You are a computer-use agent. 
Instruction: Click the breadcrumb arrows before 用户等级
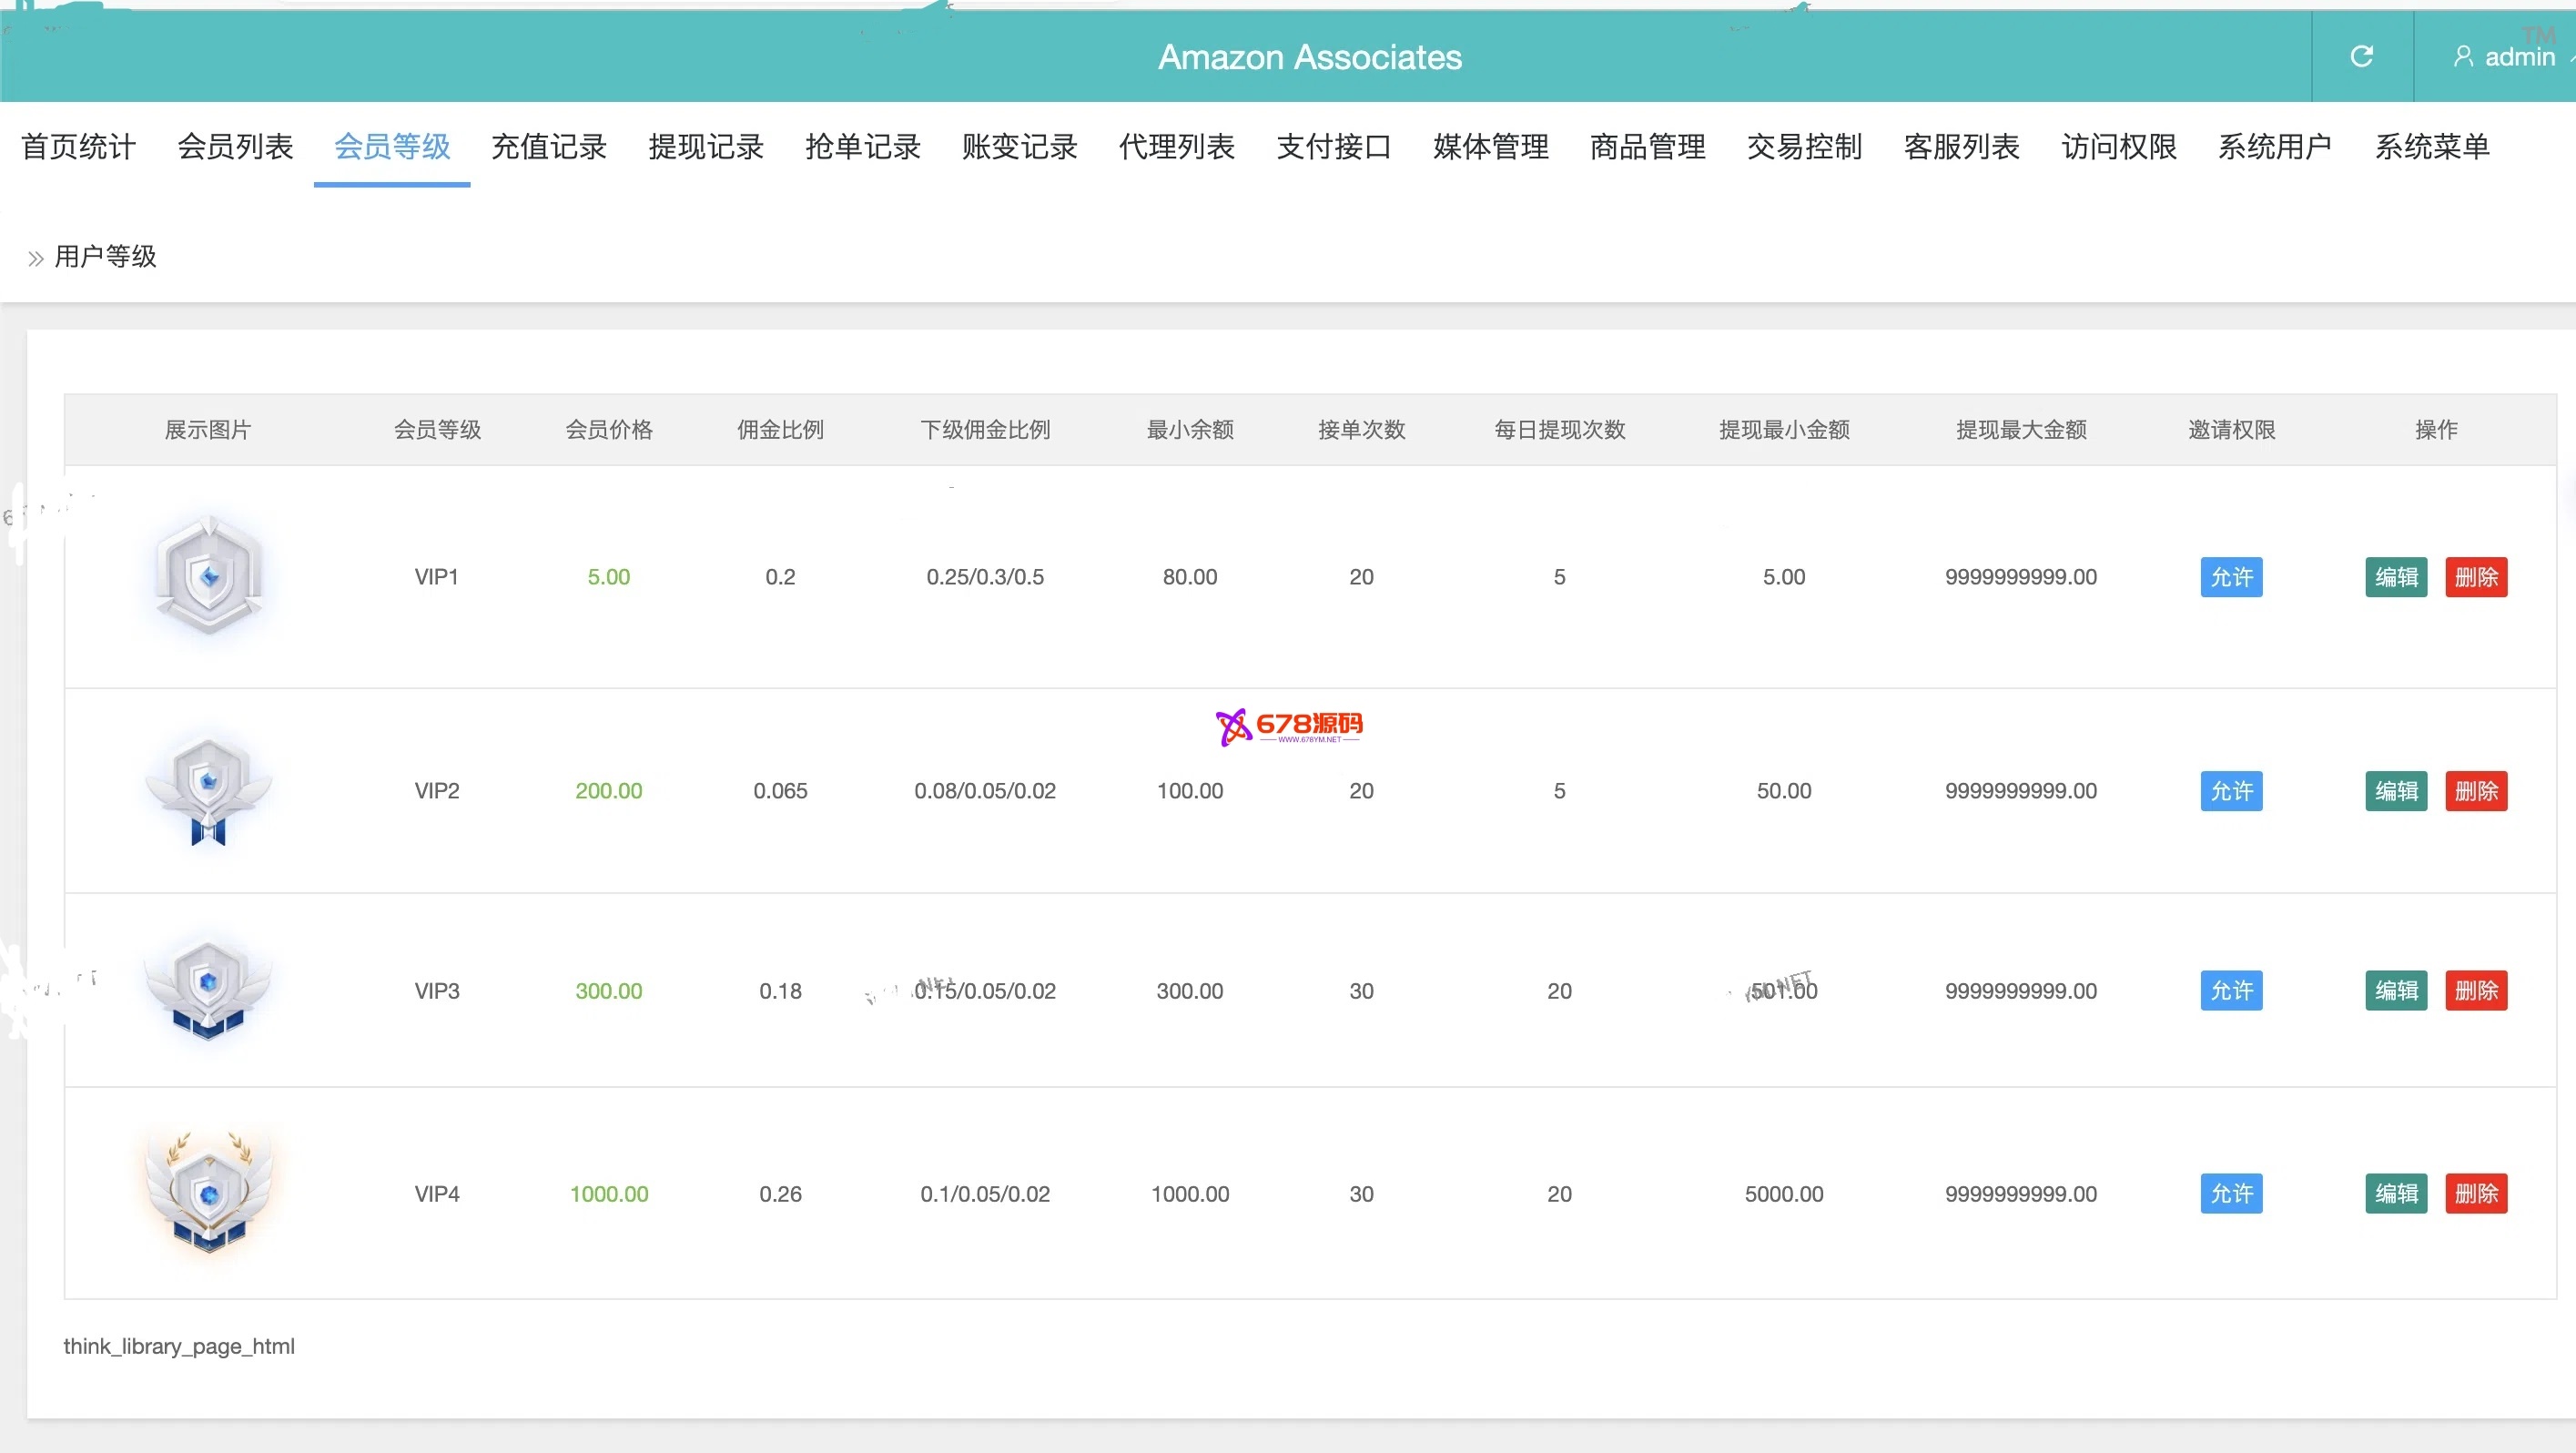36,258
